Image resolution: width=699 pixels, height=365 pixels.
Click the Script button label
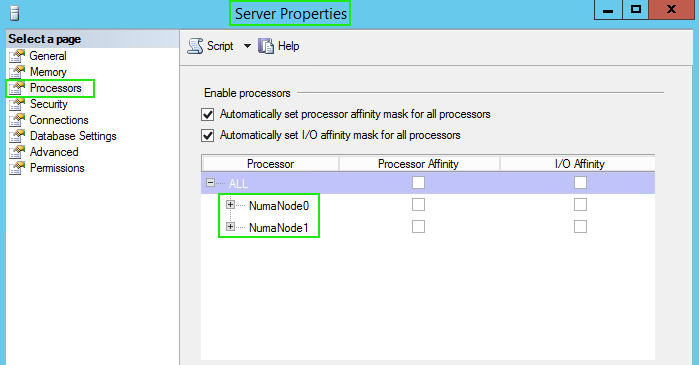pyautogui.click(x=220, y=46)
